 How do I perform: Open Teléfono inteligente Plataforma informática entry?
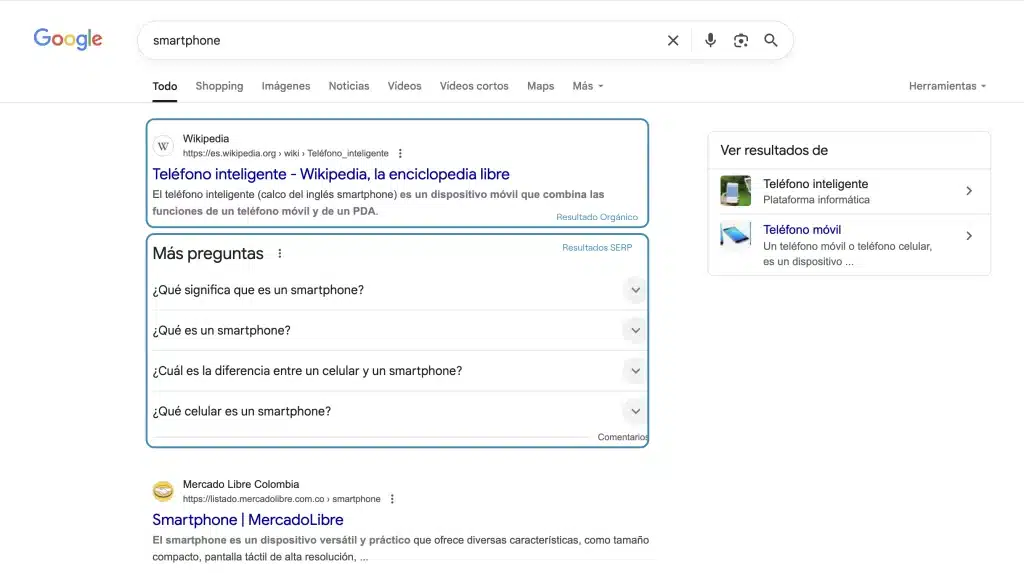pos(849,191)
